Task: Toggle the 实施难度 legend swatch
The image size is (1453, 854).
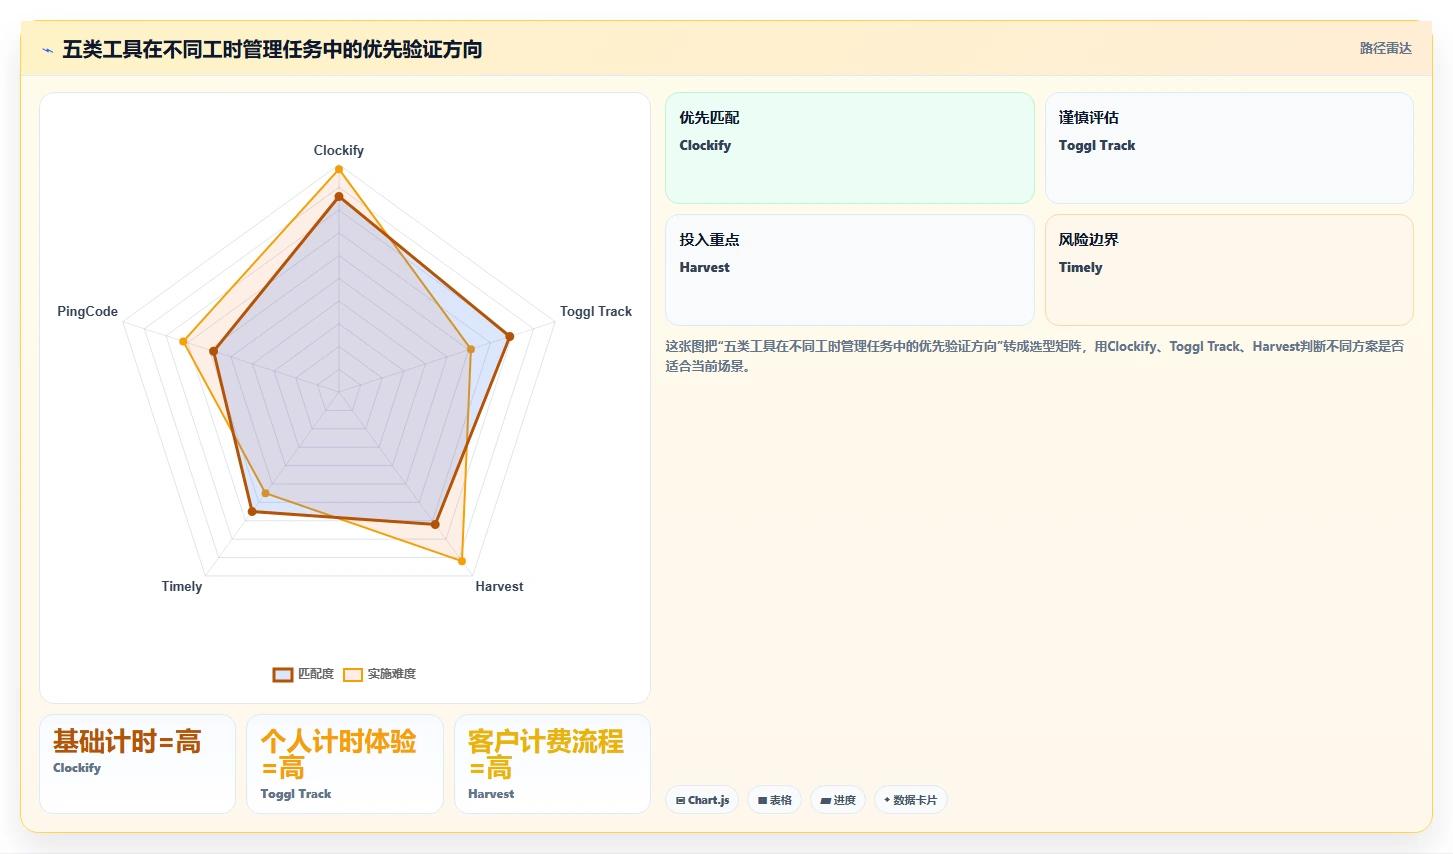Action: (353, 674)
